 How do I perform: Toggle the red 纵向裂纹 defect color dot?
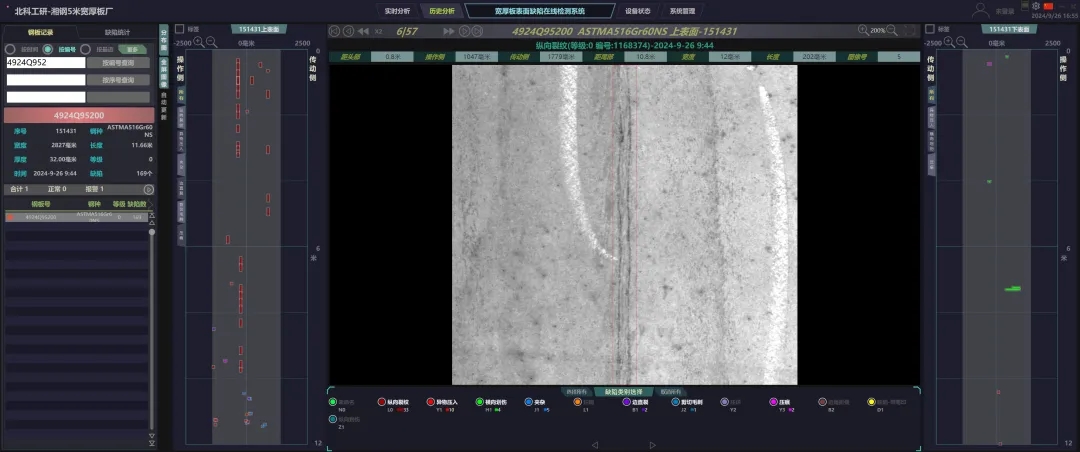tap(381, 402)
